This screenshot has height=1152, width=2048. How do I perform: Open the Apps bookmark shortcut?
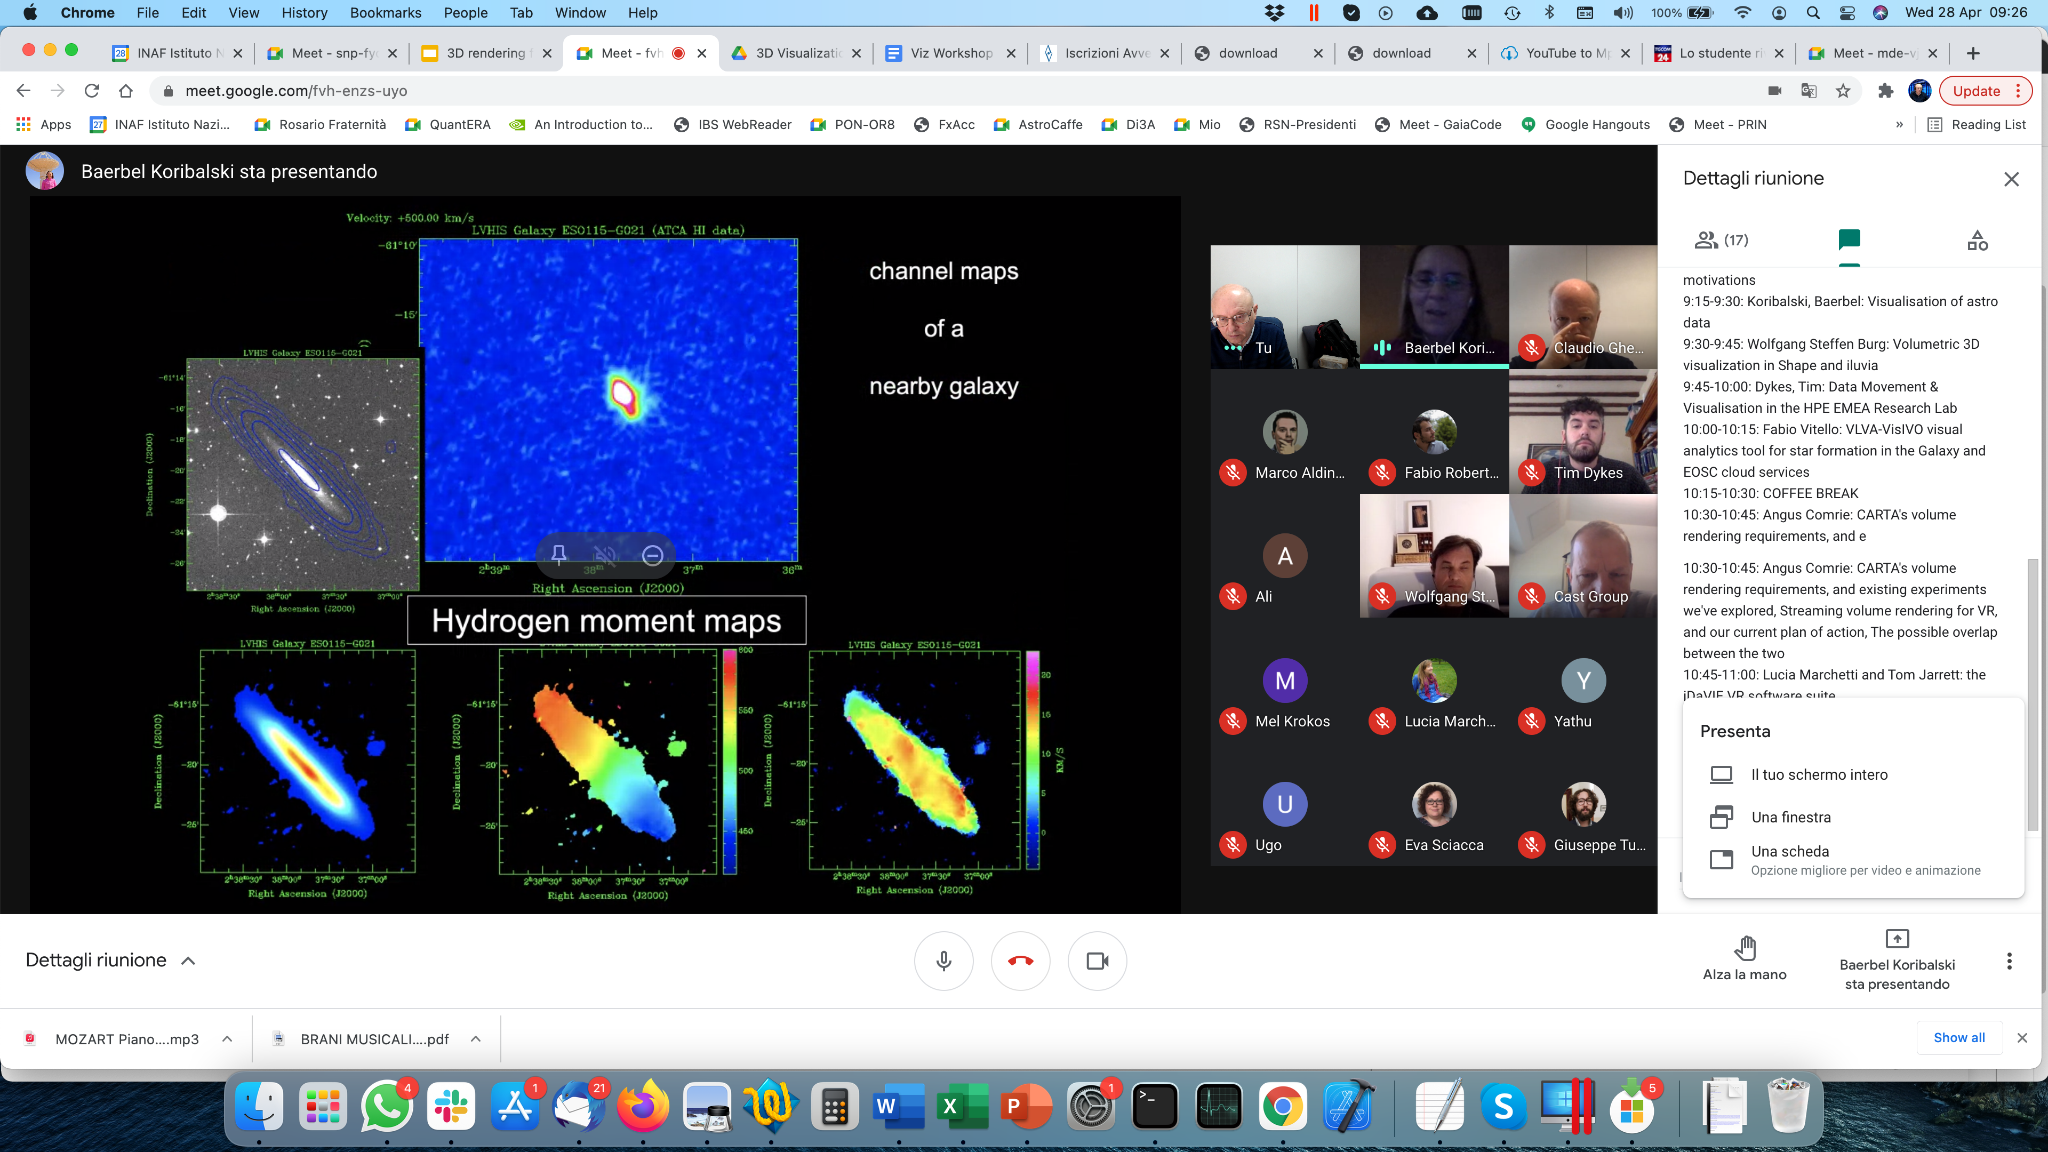pos(43,125)
